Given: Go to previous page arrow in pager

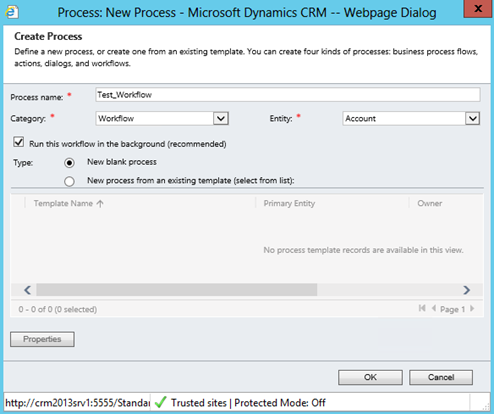Looking at the screenshot, I should [434, 308].
